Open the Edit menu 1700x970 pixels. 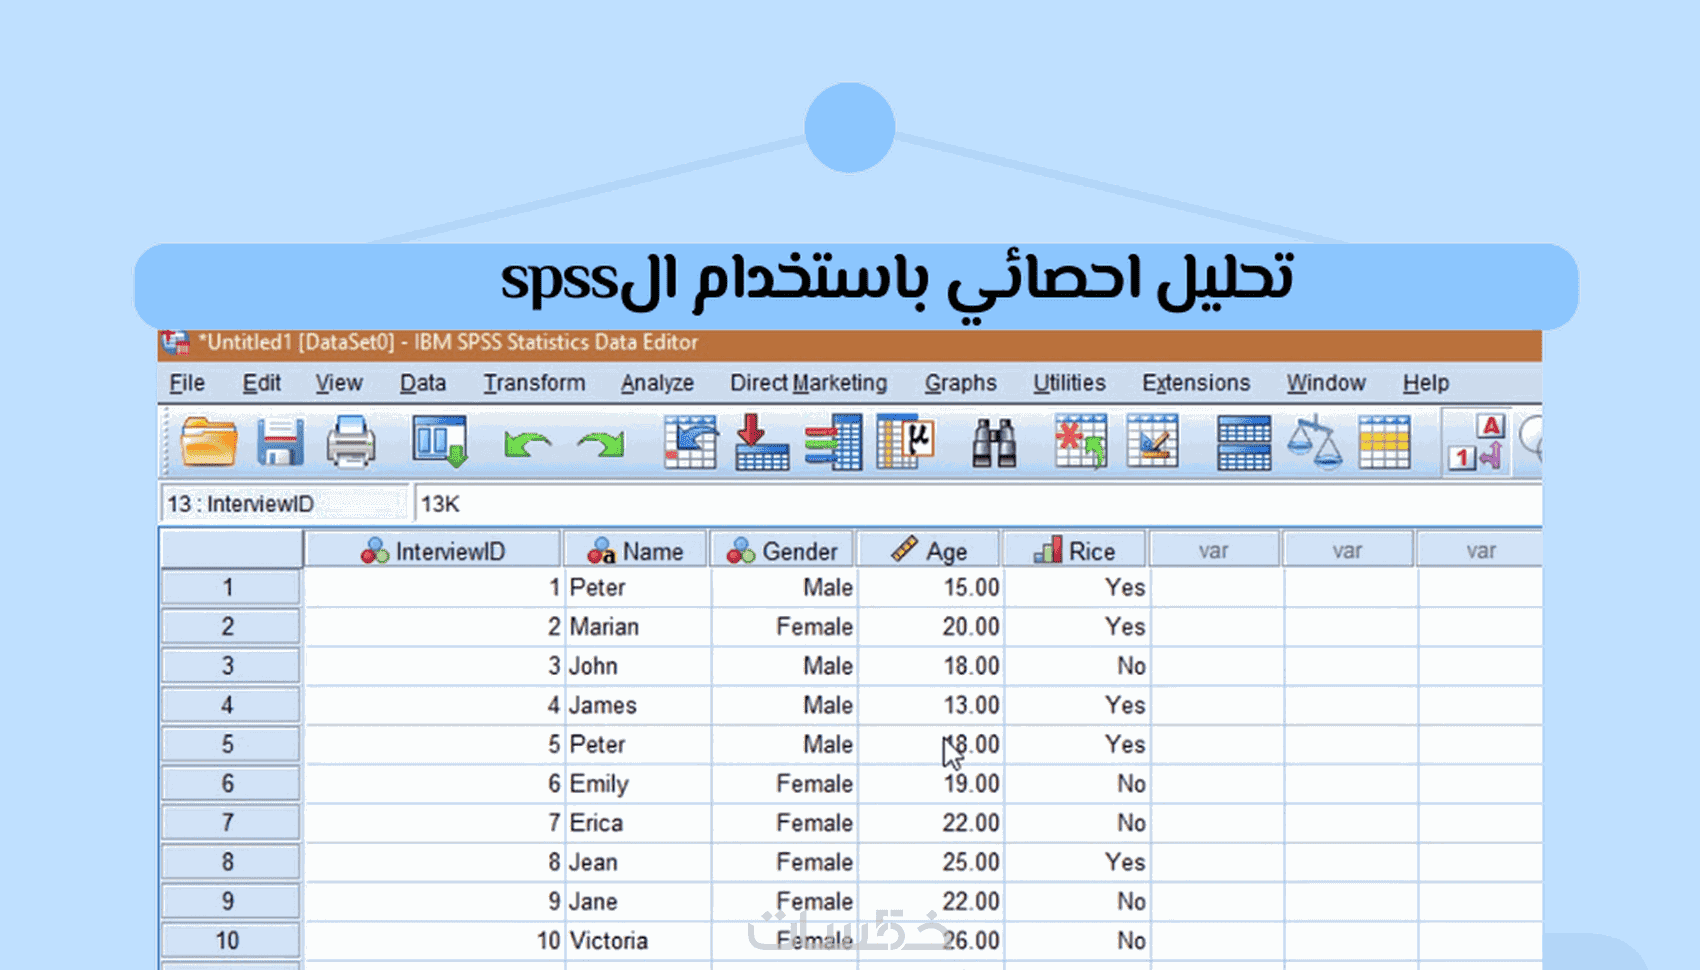pyautogui.click(x=262, y=383)
